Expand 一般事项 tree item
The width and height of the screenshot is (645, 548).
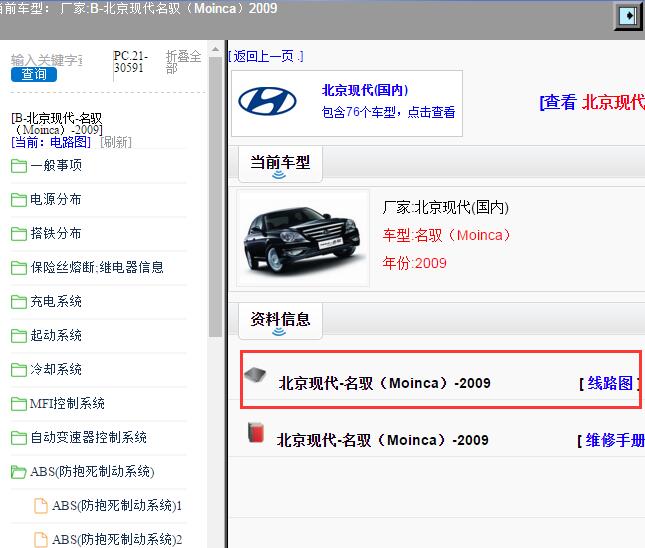[56, 165]
